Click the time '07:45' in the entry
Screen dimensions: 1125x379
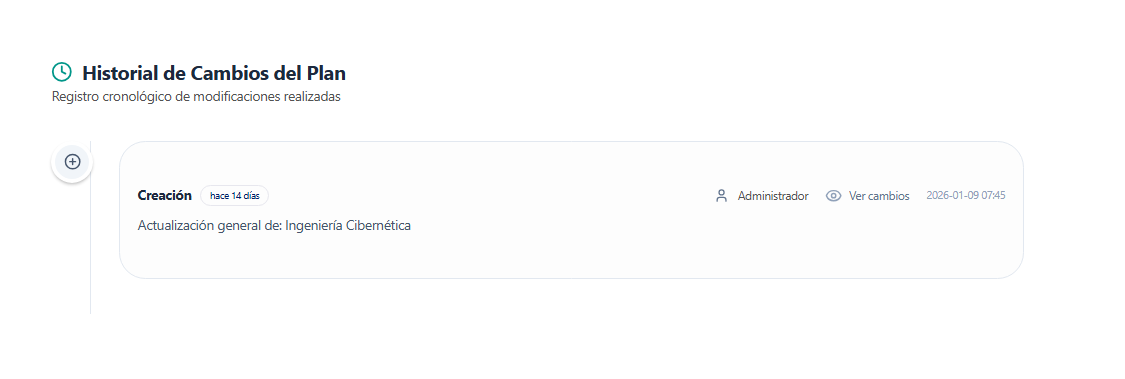(993, 195)
